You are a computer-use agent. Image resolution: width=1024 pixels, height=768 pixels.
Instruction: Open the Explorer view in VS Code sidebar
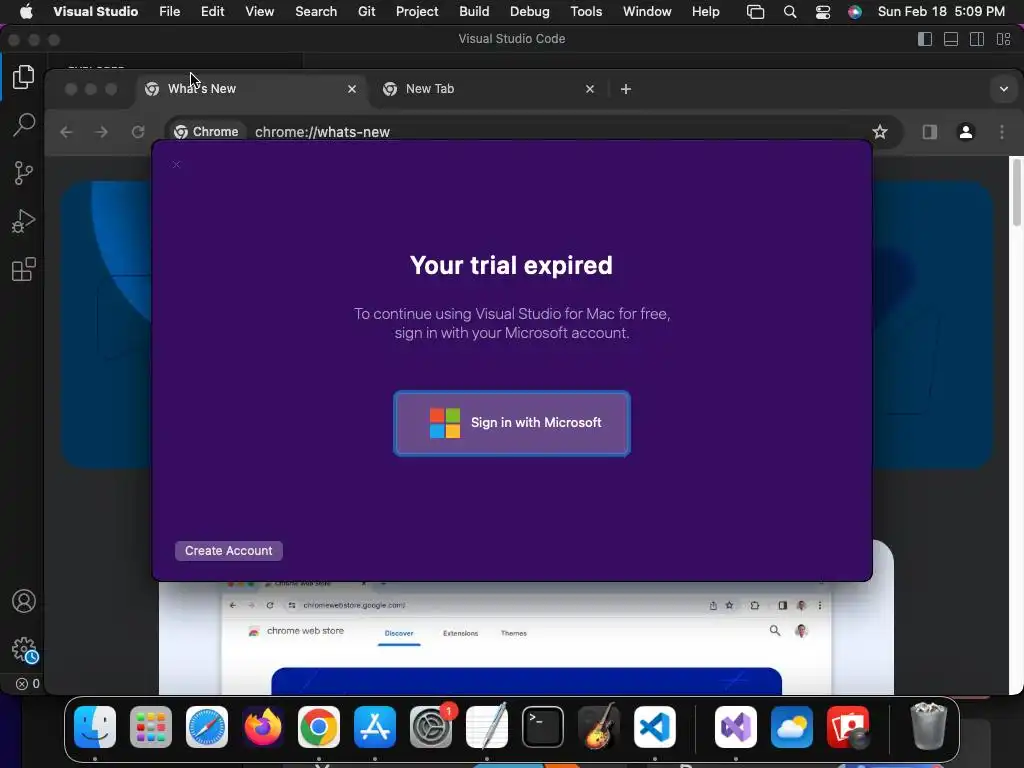tap(24, 77)
